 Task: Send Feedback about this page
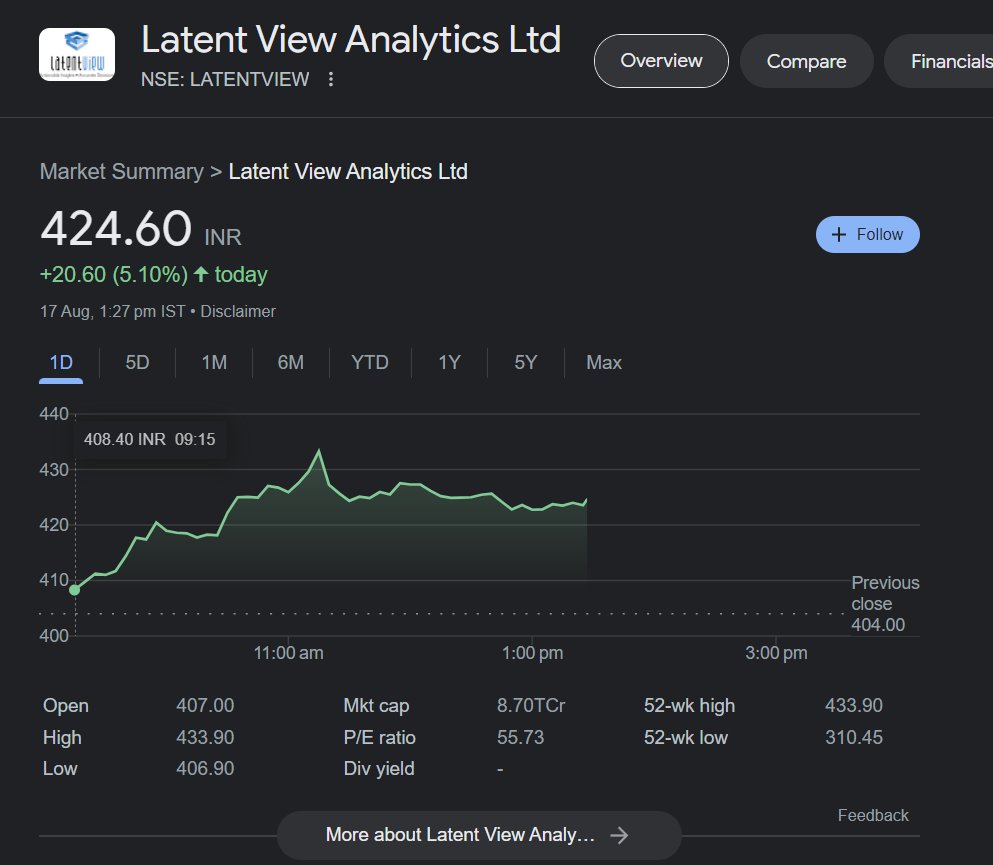(x=872, y=815)
